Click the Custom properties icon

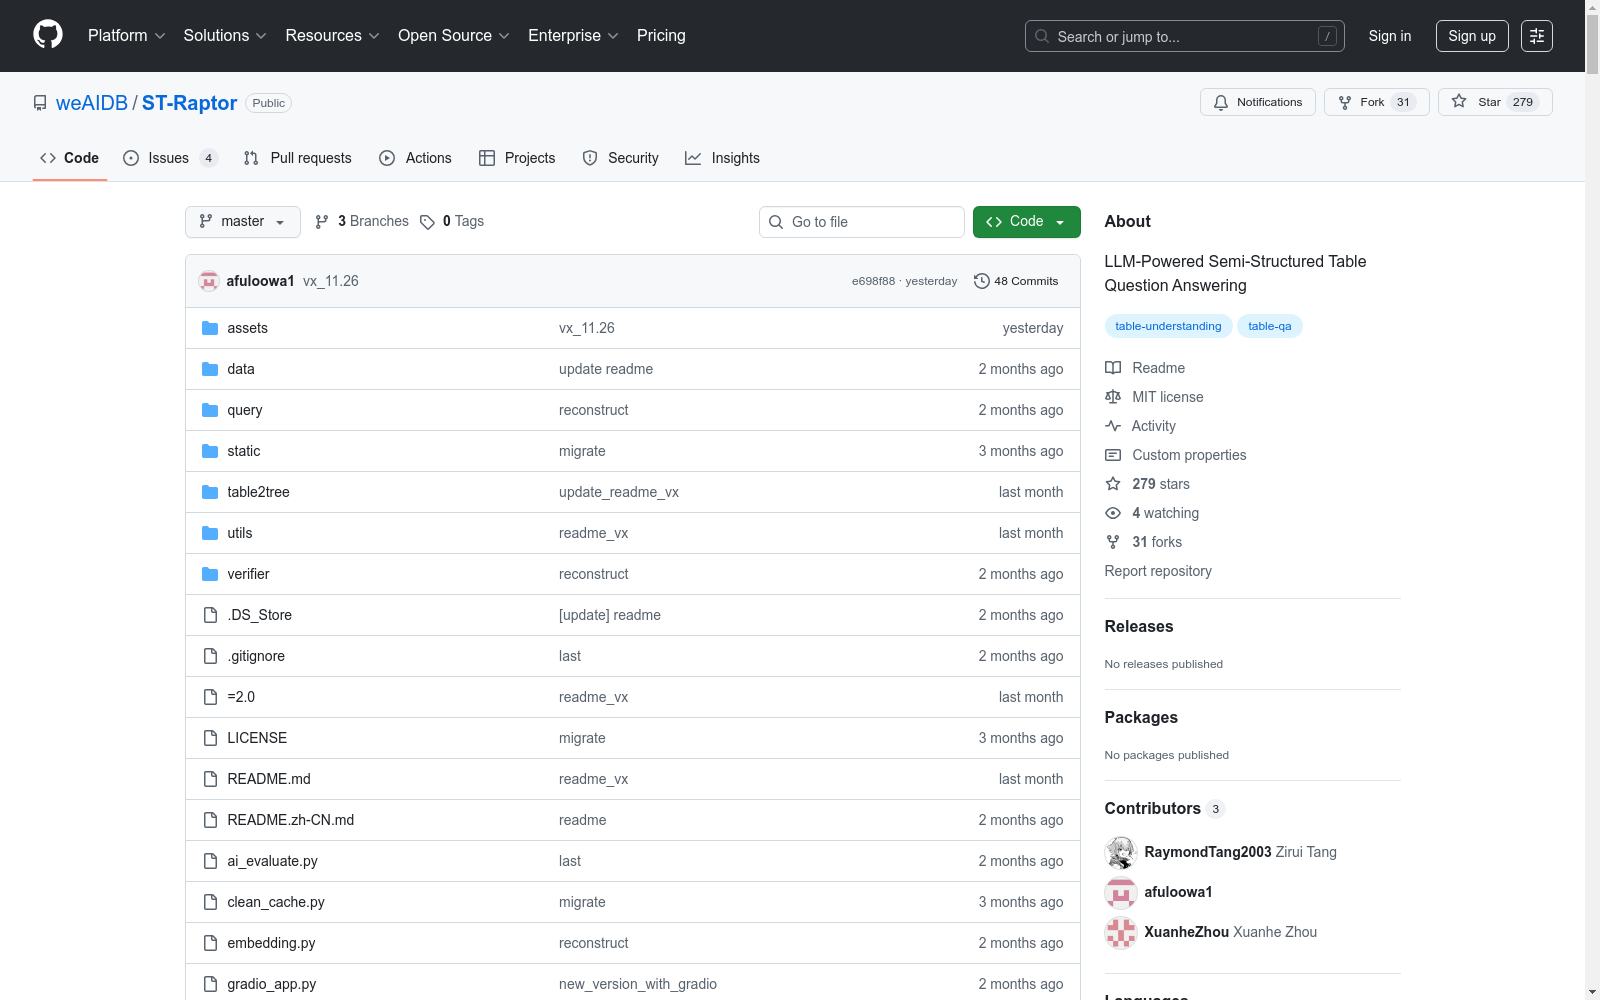point(1113,455)
